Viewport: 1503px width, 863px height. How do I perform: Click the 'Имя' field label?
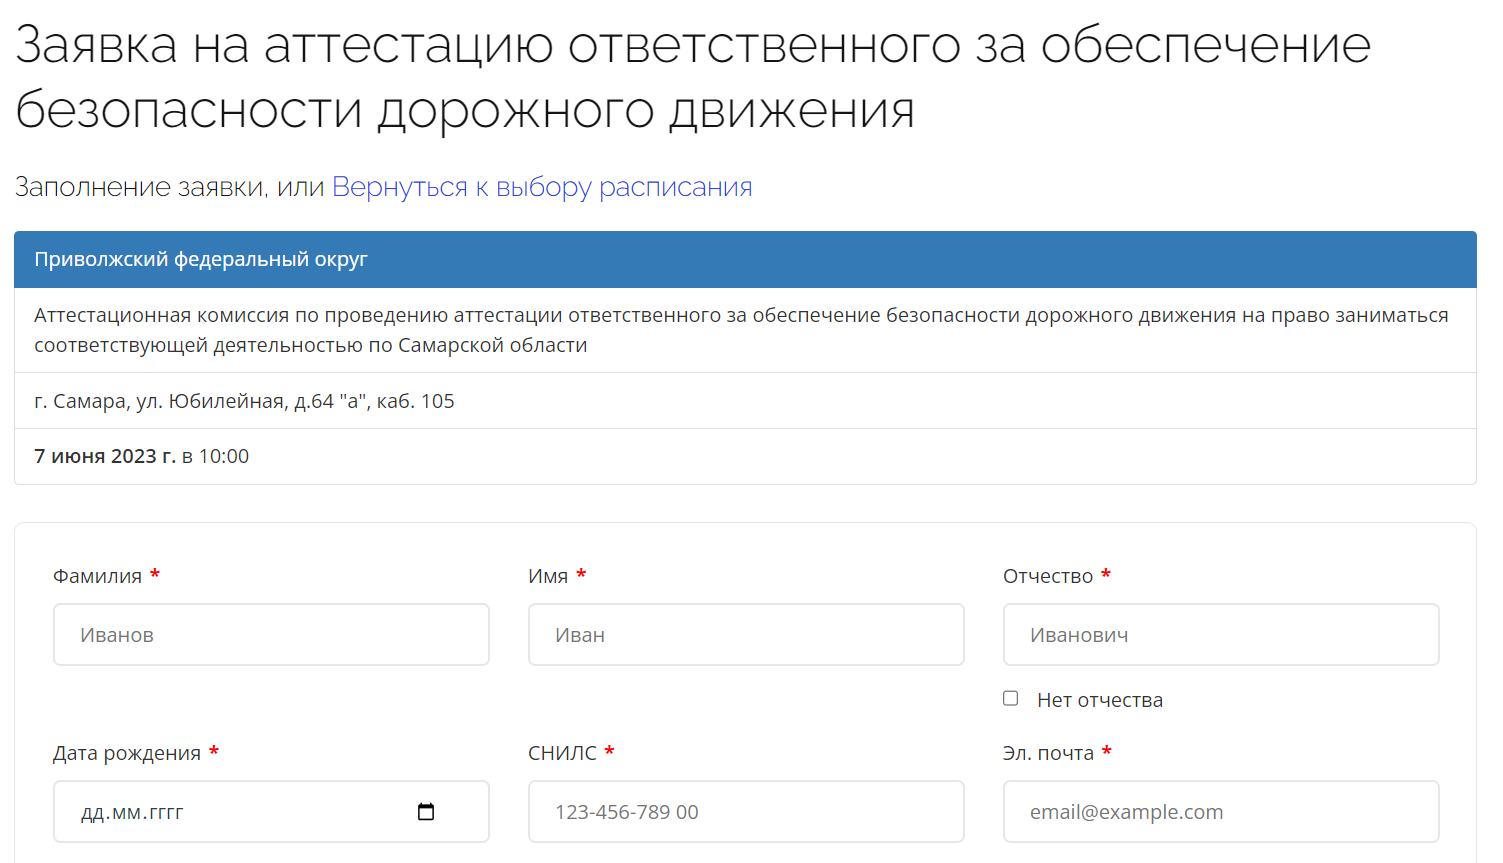548,576
